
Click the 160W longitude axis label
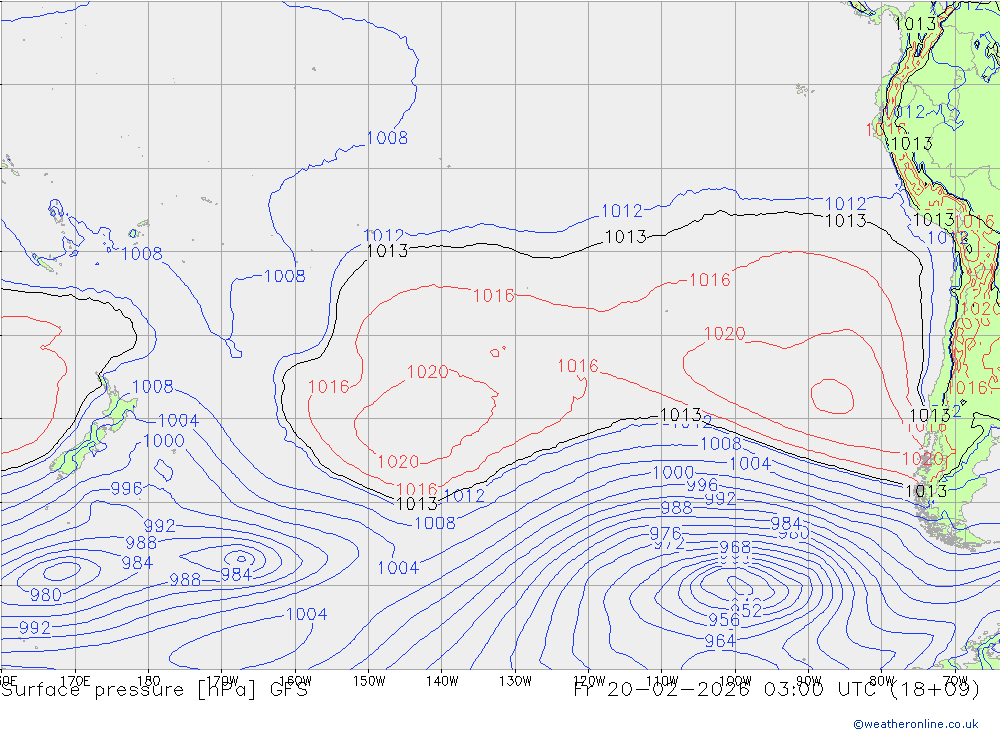pos(295,681)
